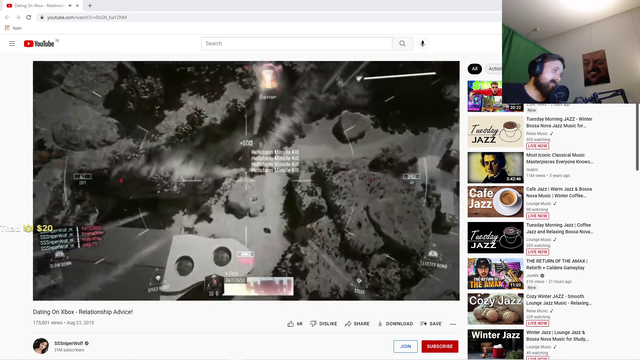
Task: Open THE RETURN OF THE AMAX thumbnail
Action: (496, 273)
